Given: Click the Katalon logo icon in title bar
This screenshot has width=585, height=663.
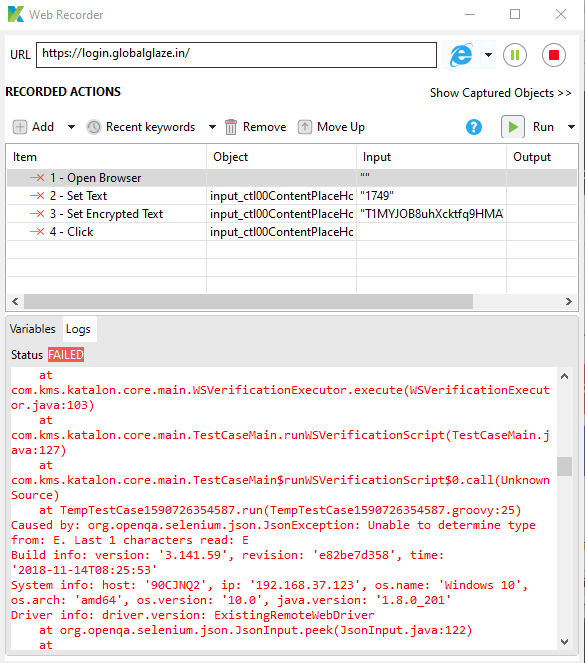Looking at the screenshot, I should click(x=16, y=14).
